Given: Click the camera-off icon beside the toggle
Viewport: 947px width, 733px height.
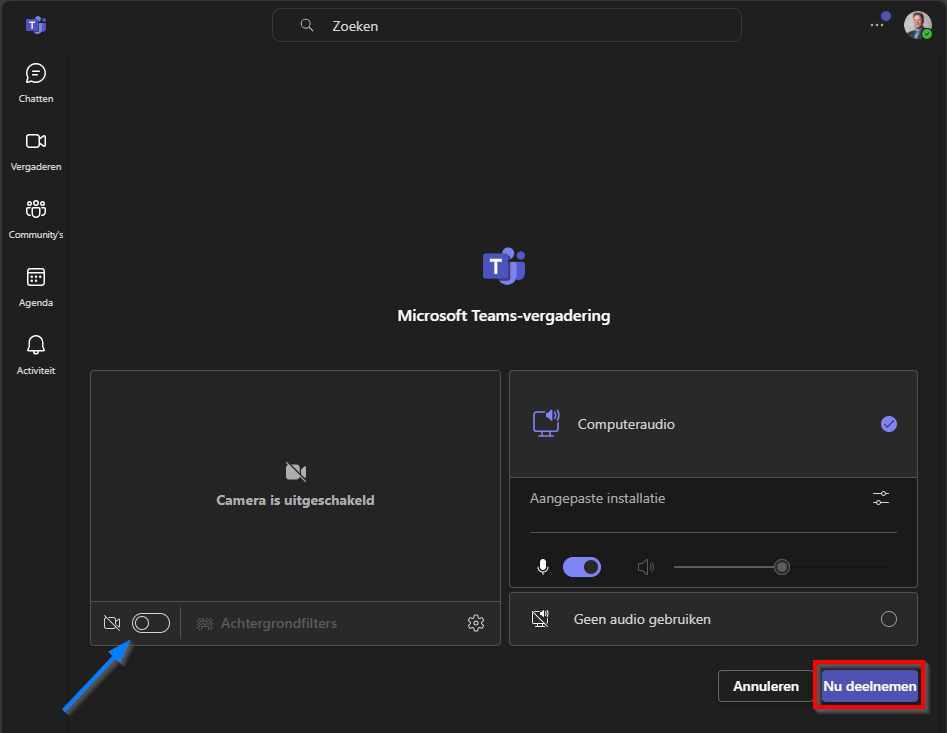Looking at the screenshot, I should (112, 623).
